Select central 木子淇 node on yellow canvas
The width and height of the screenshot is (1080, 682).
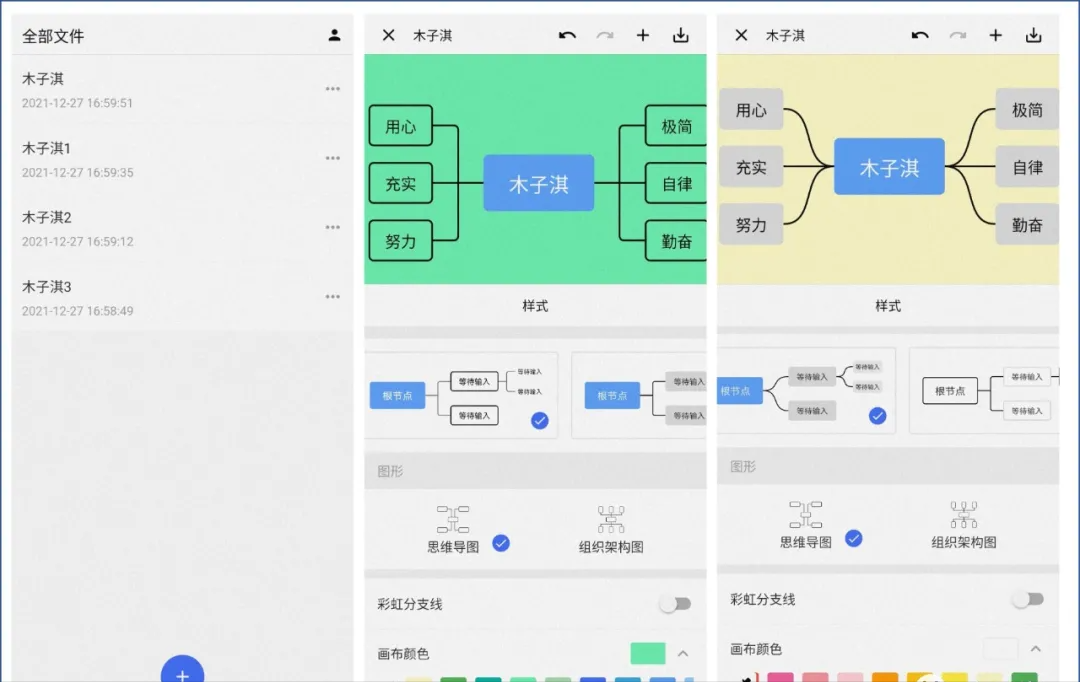(x=889, y=167)
